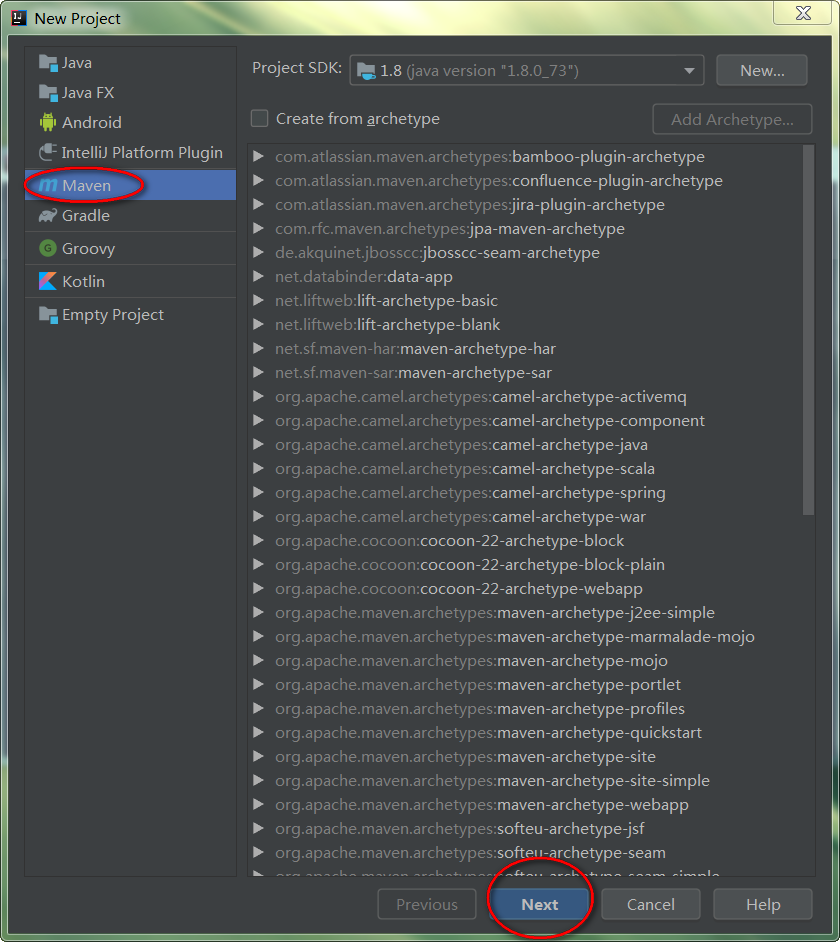Select the maven-archetype-webapp archetype
This screenshot has width=840, height=942.
(592, 805)
